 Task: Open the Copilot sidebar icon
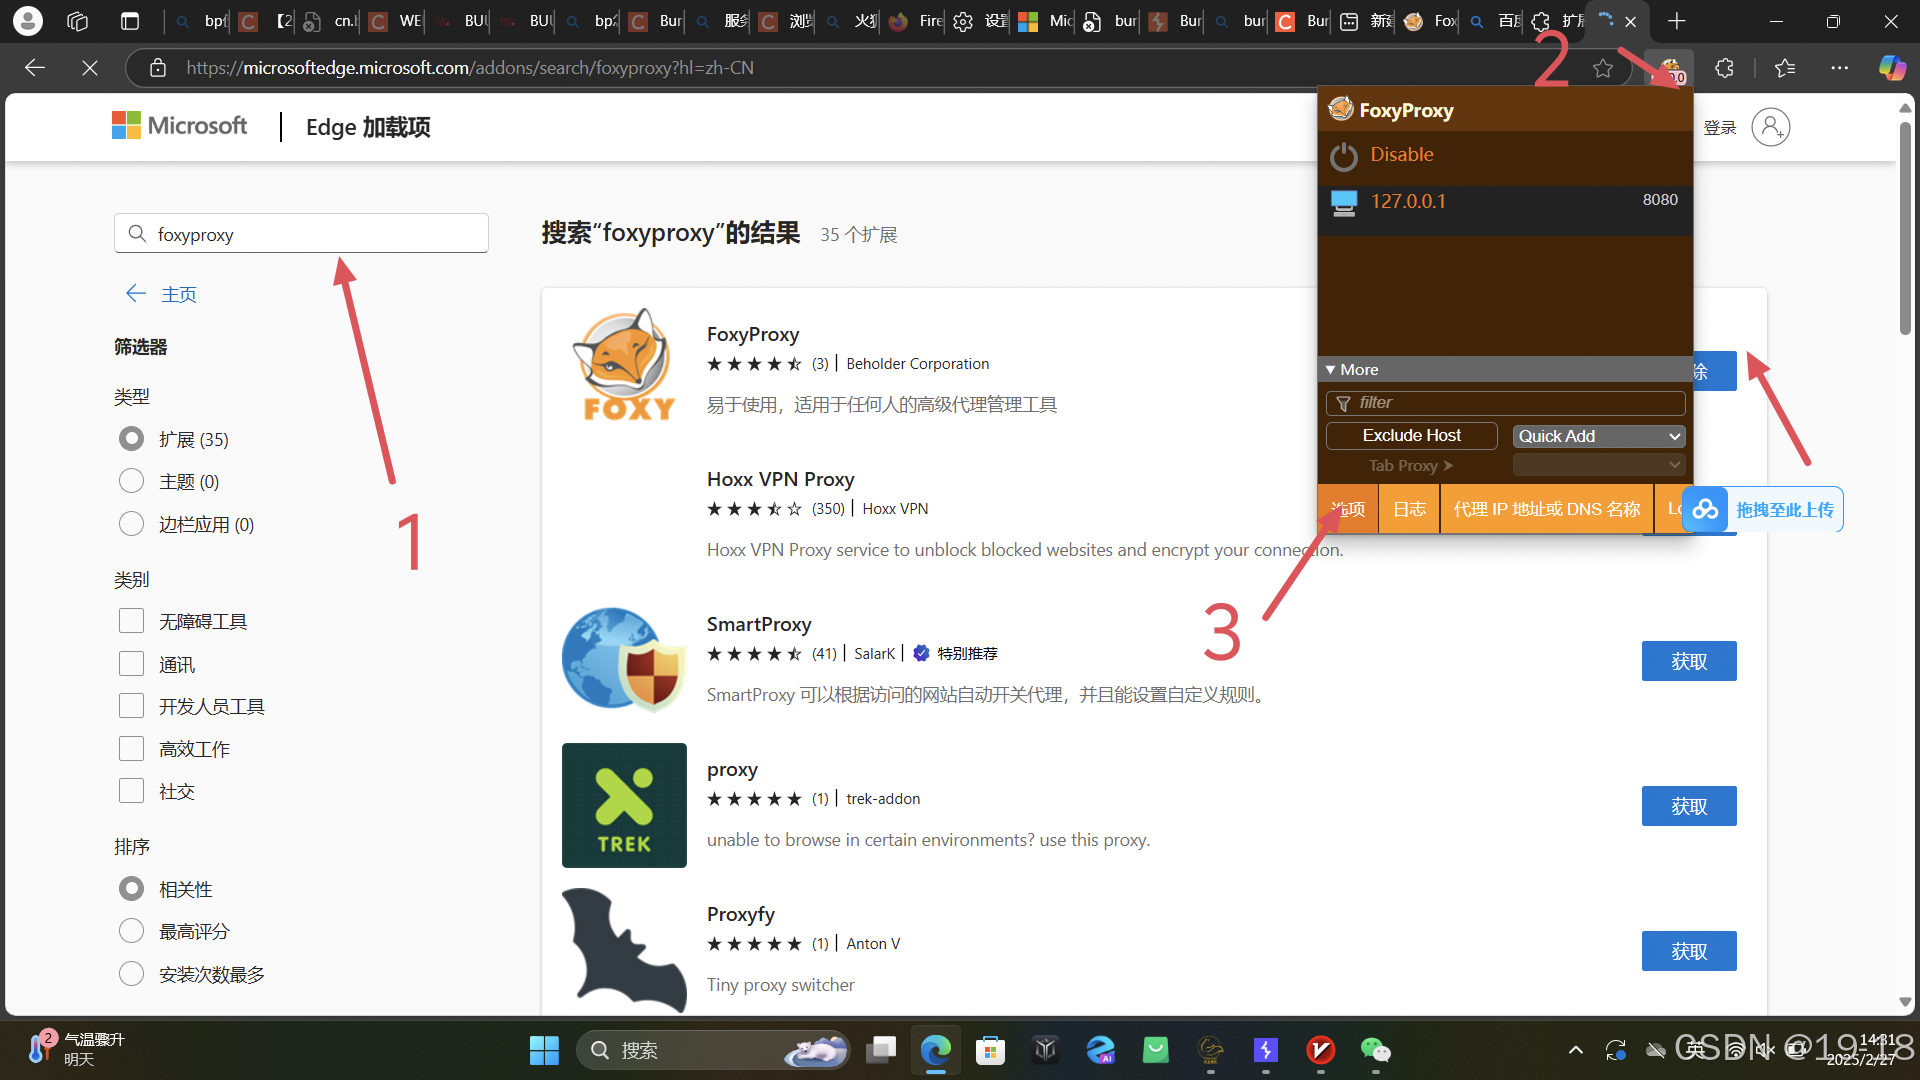tap(1891, 68)
